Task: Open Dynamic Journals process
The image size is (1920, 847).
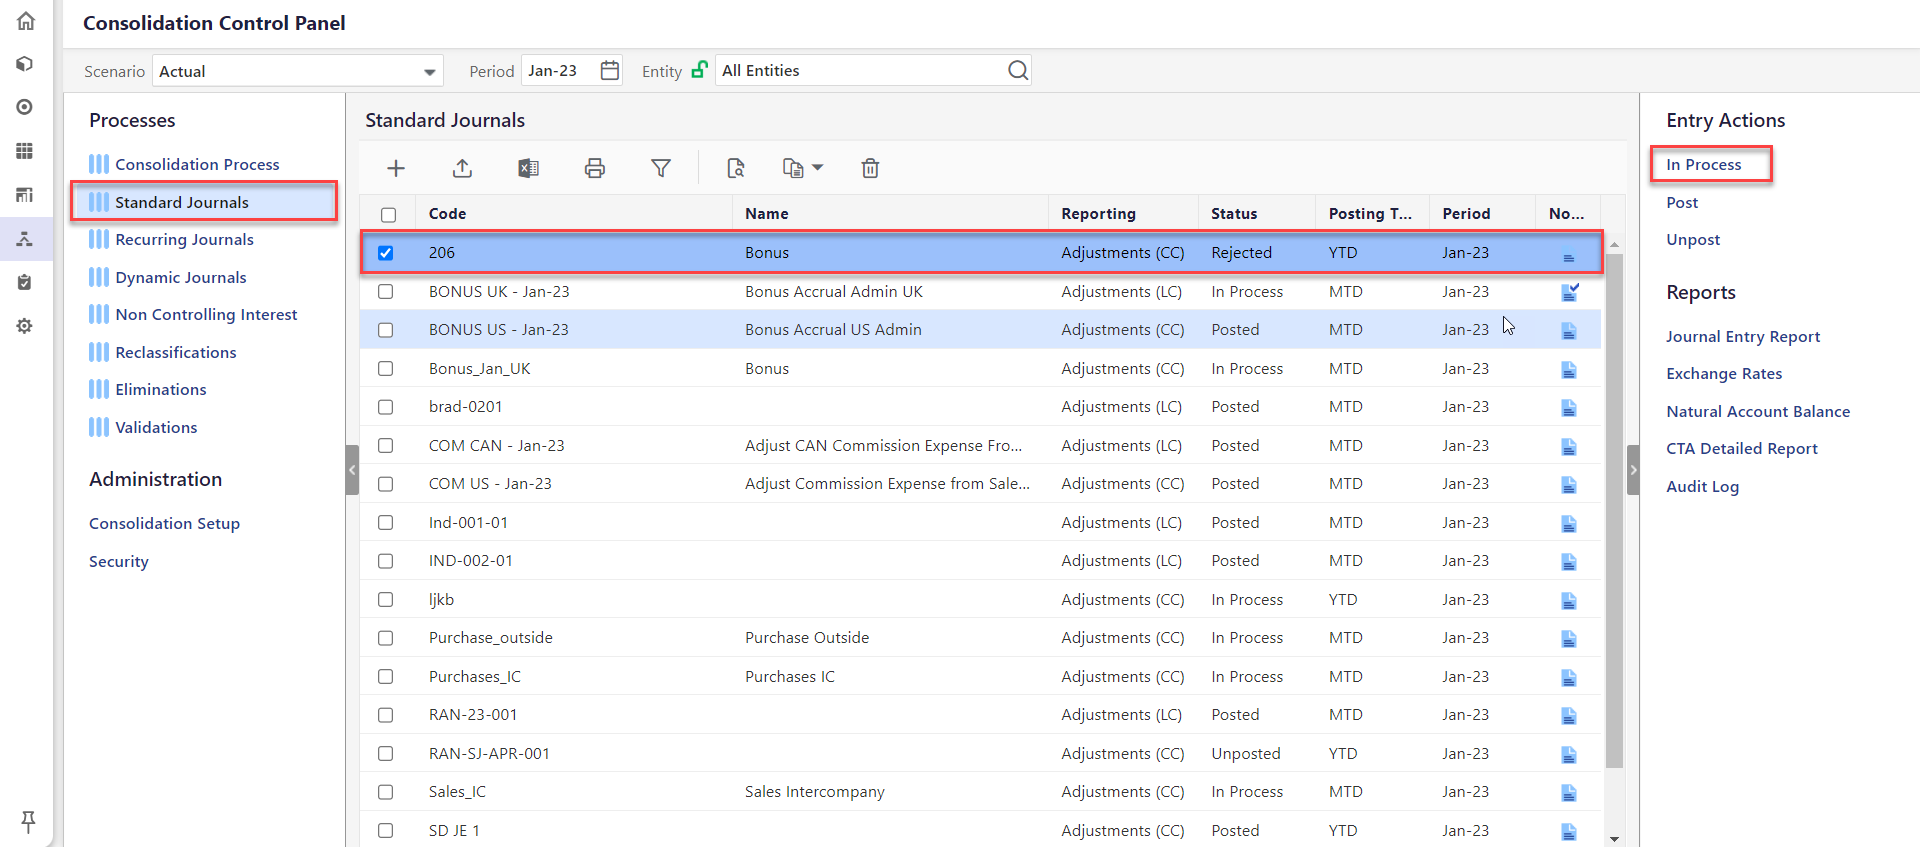Action: pos(180,277)
